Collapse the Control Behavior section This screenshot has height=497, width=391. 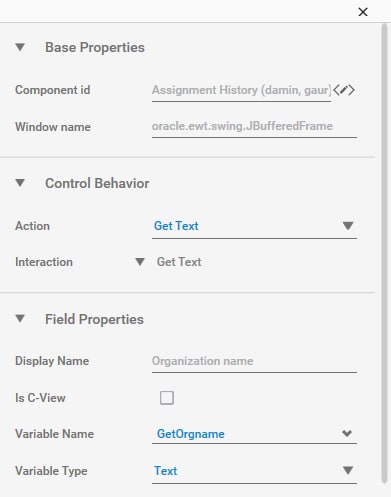pos(20,183)
